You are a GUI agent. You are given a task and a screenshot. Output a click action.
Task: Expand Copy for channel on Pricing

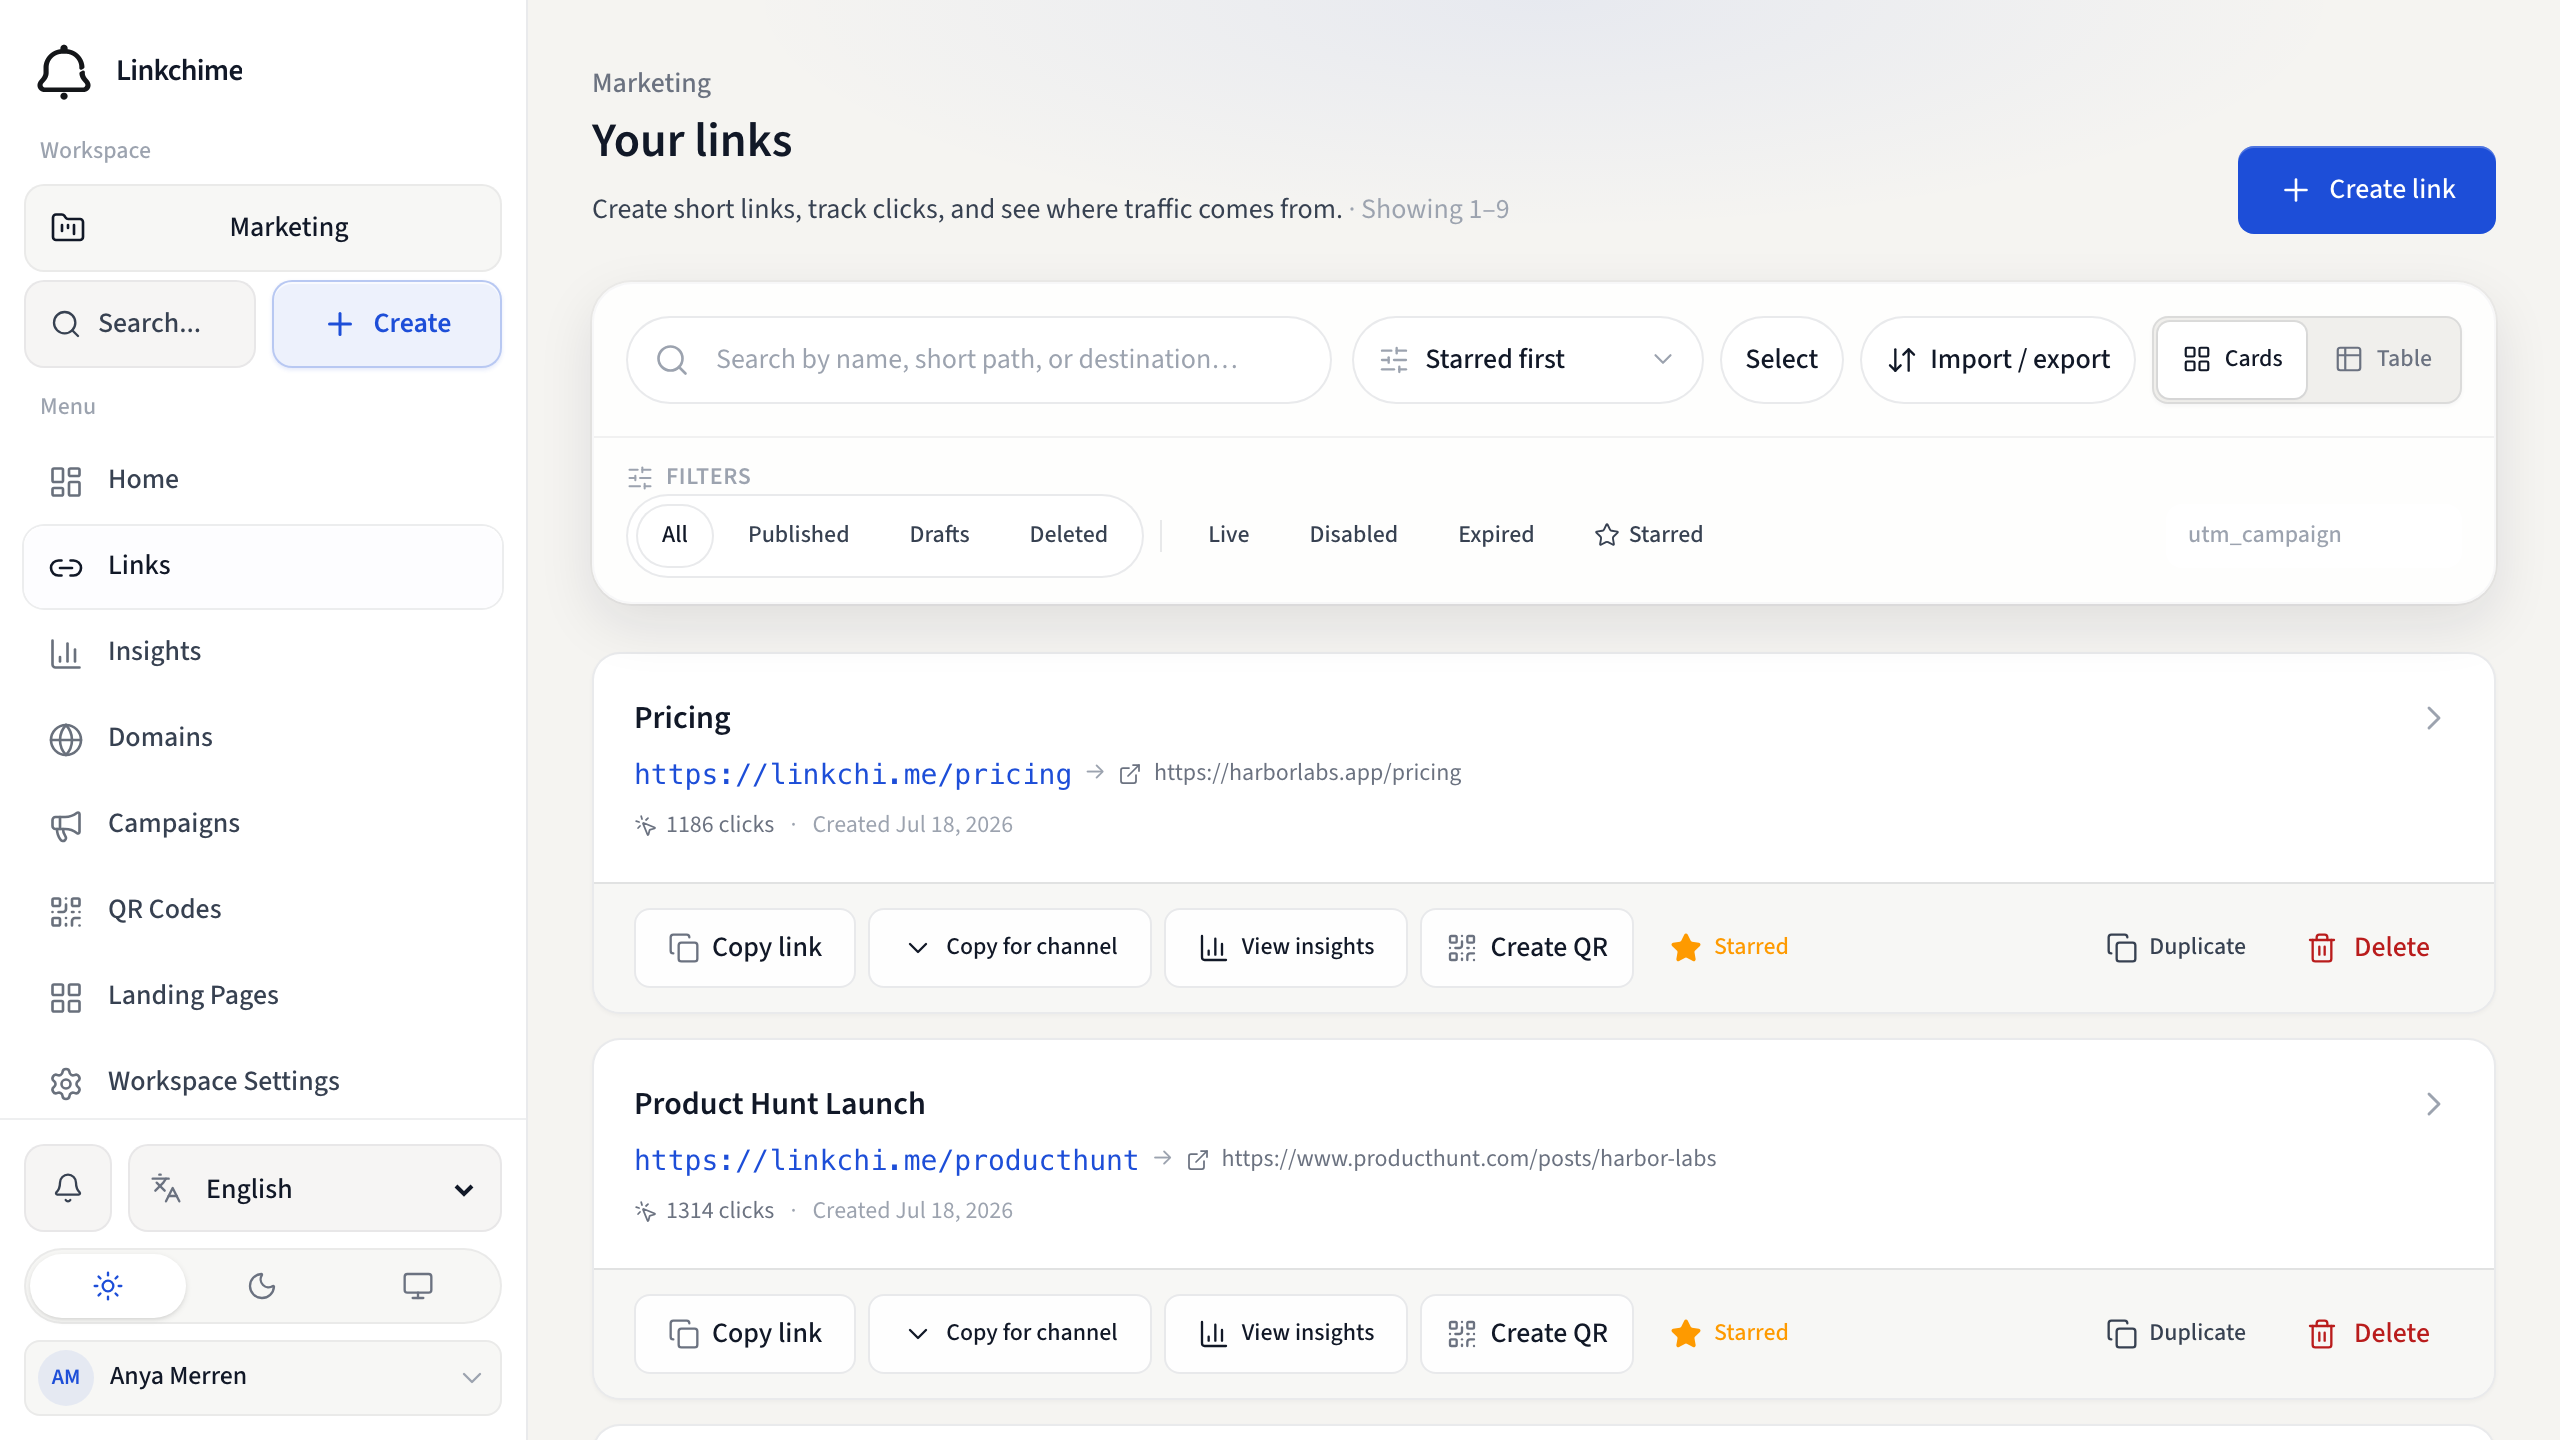point(1010,947)
